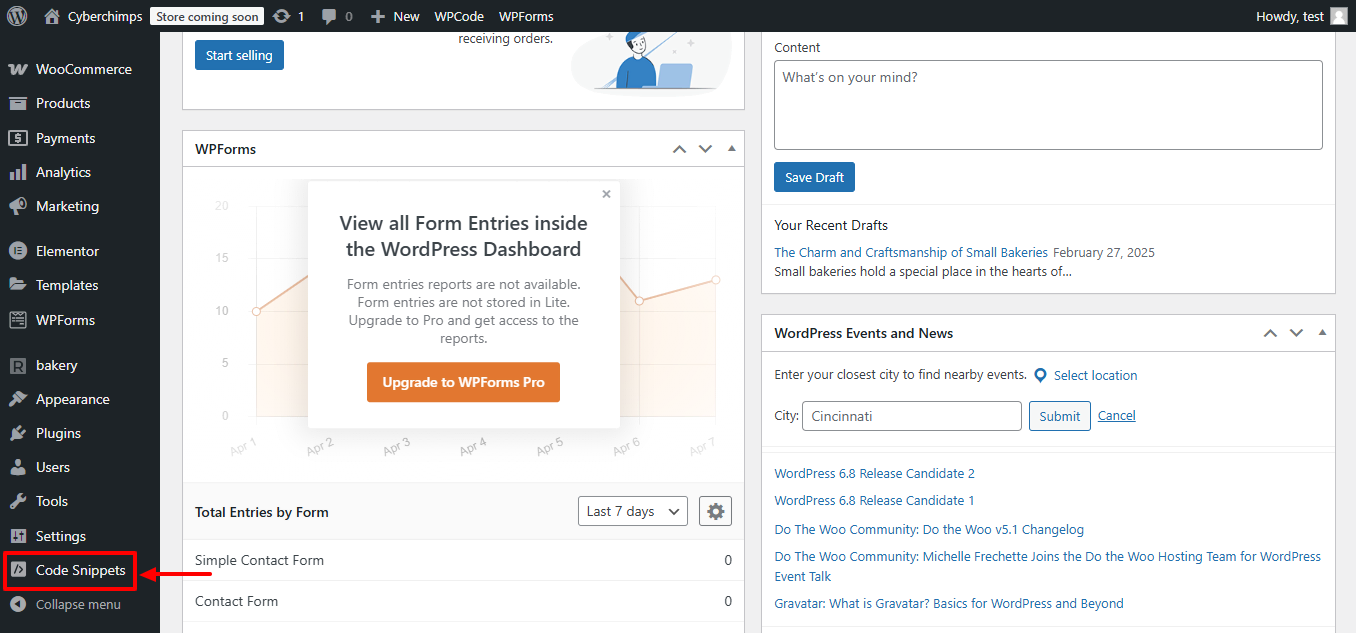Move WordPress Events and News widget down
Viewport: 1356px width, 633px height.
(1296, 333)
